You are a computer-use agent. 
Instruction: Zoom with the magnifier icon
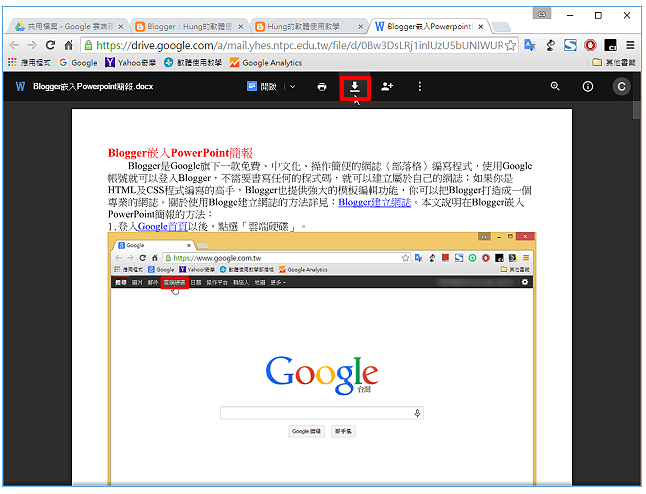[x=555, y=86]
